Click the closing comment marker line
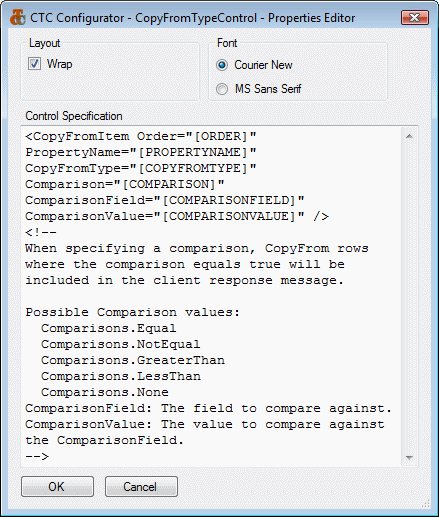The width and height of the screenshot is (439, 517). pyautogui.click(x=37, y=456)
